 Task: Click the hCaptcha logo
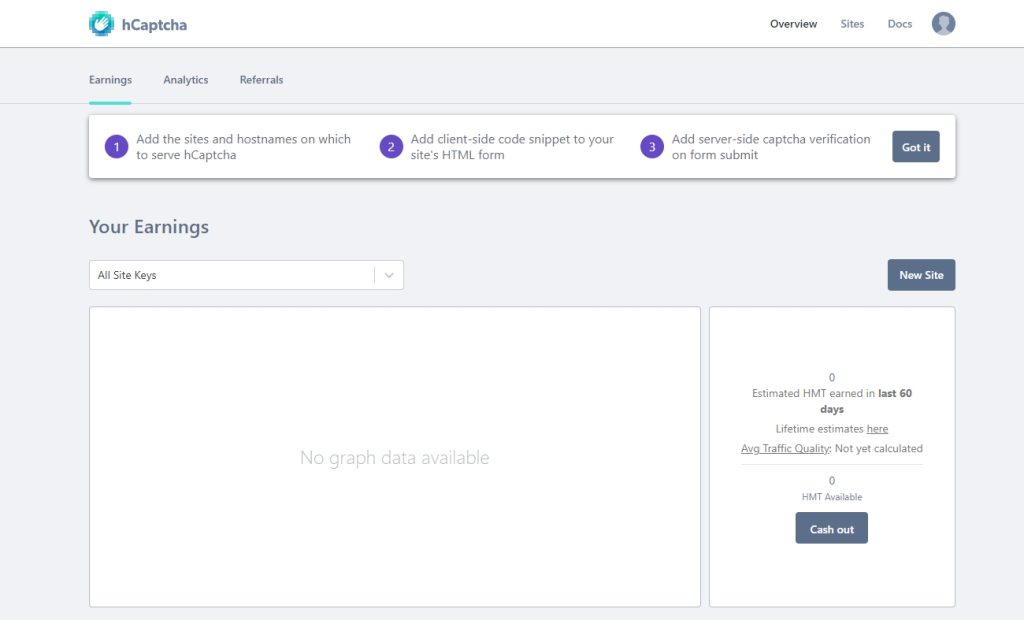[x=138, y=23]
